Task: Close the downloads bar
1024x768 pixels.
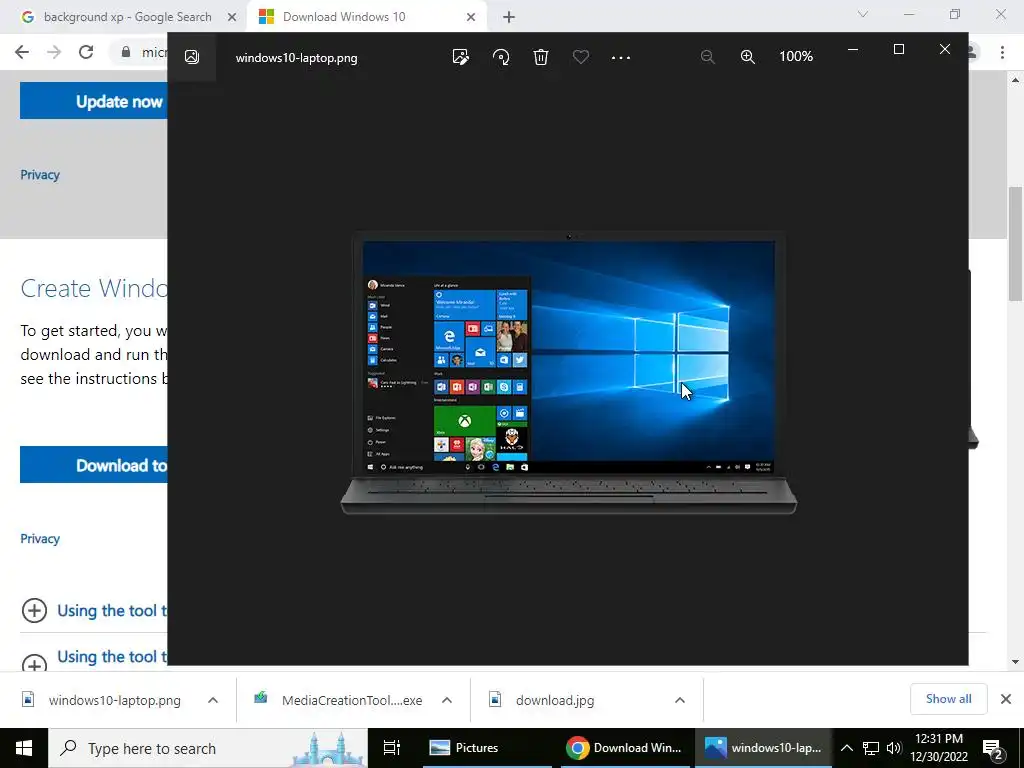Action: click(1006, 699)
